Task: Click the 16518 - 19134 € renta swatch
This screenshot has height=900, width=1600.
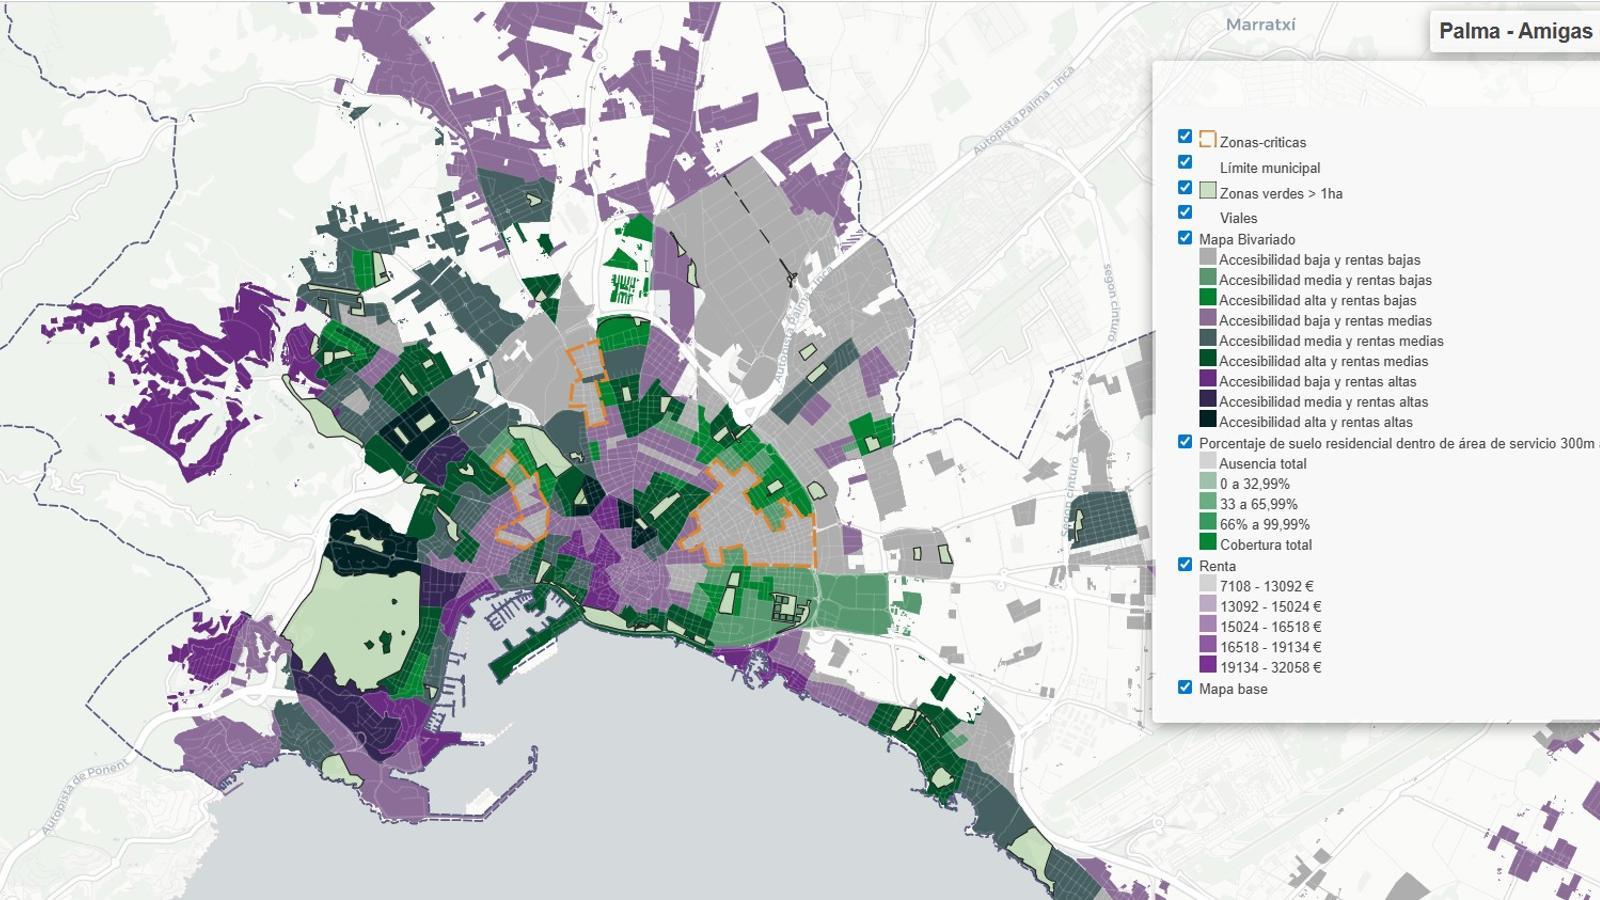Action: point(1208,646)
